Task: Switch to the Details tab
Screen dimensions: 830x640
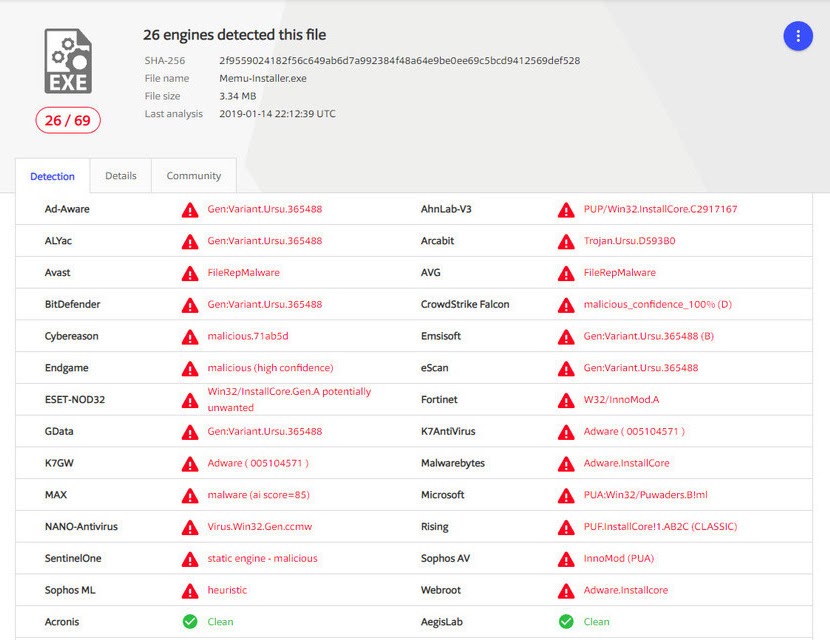Action: (120, 176)
